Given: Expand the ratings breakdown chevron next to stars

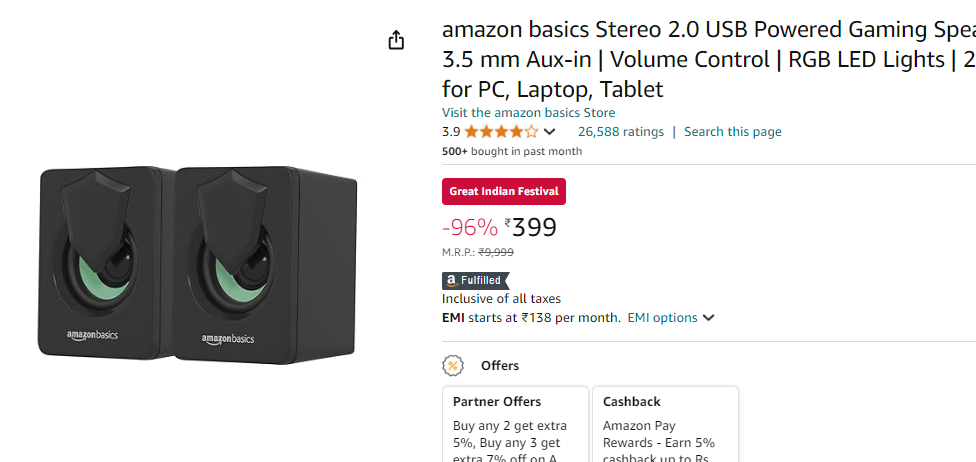Looking at the screenshot, I should click(549, 132).
